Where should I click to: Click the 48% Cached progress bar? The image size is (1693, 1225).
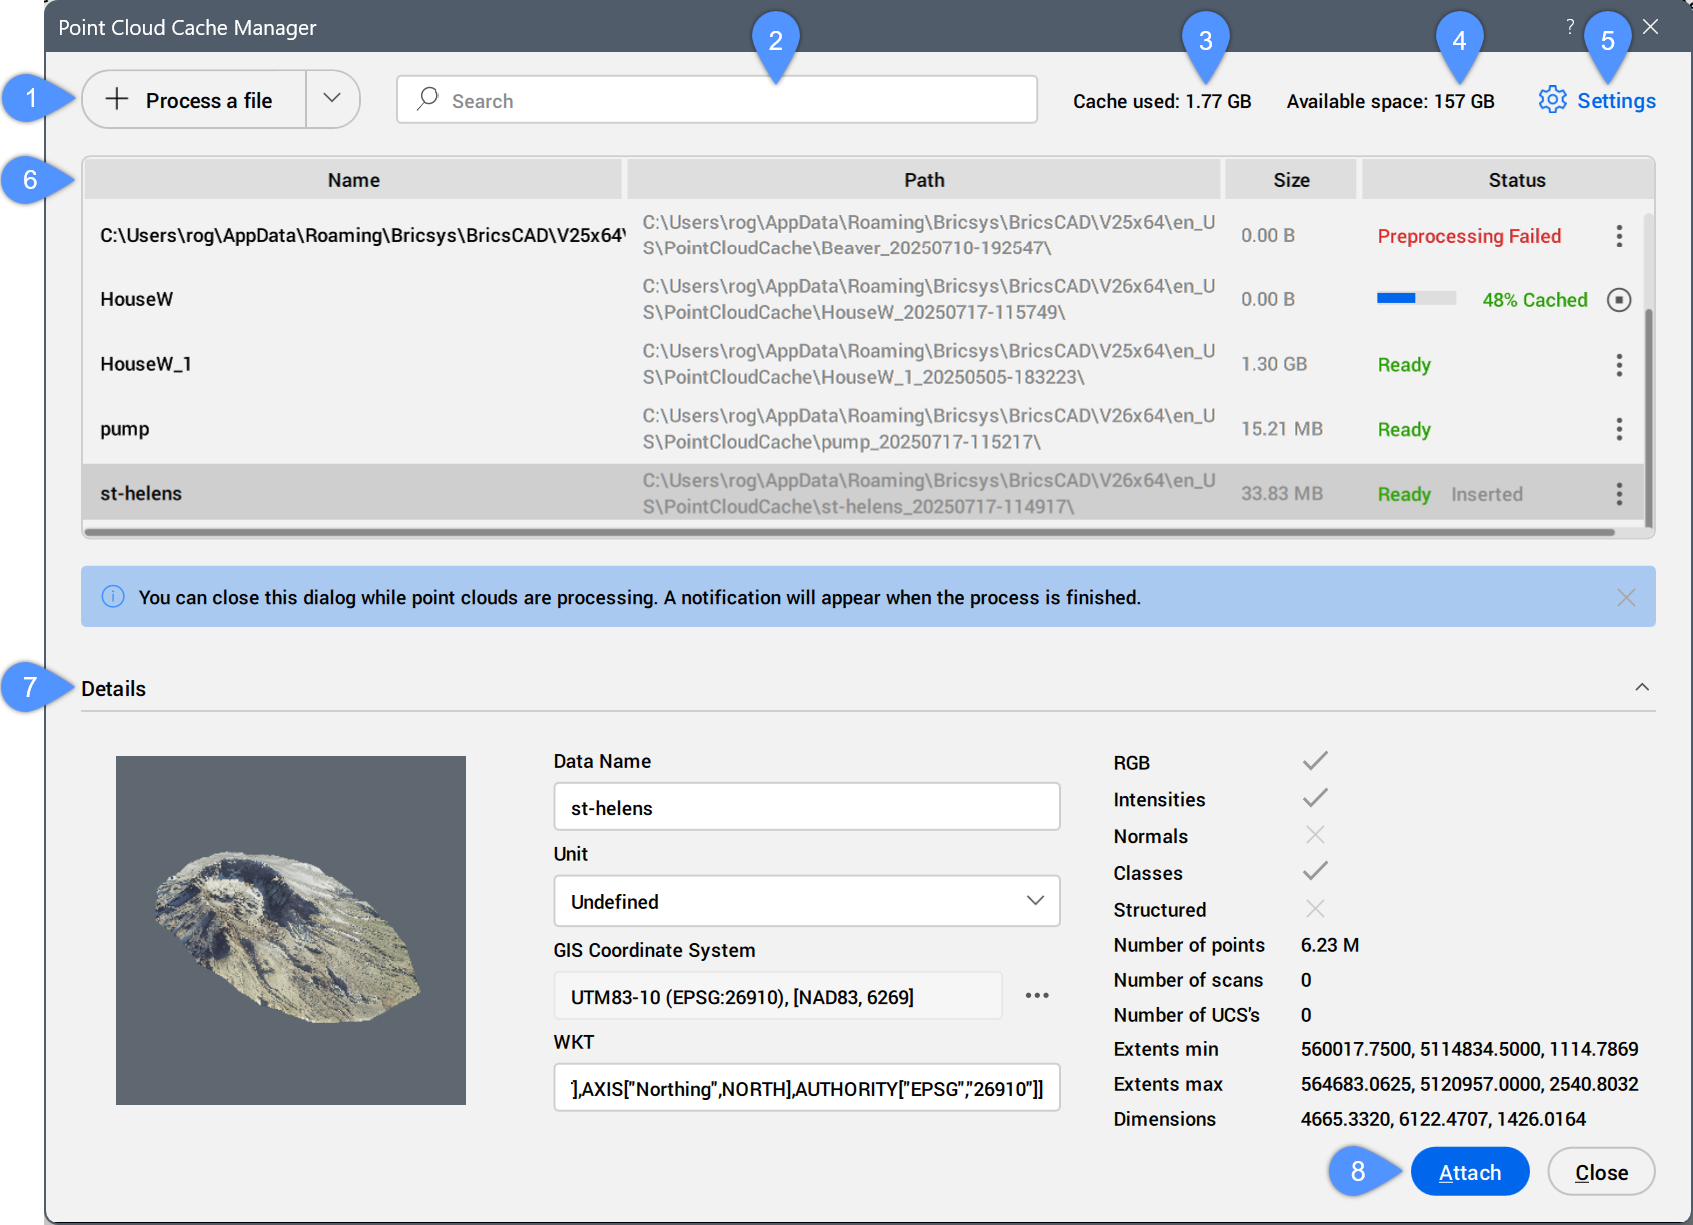point(1415,299)
